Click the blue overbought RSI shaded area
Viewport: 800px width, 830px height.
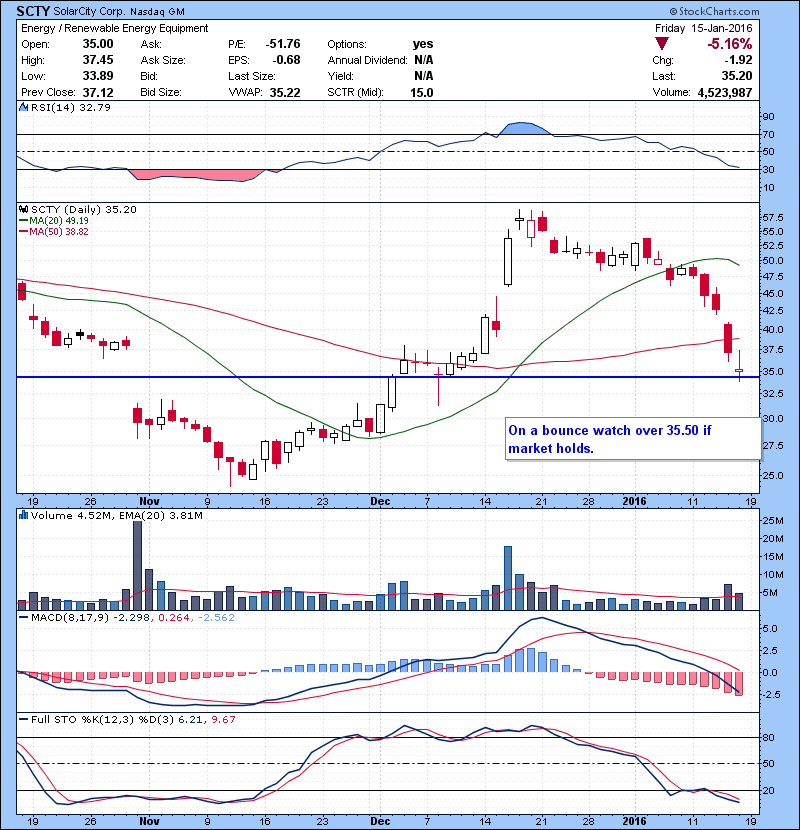525,128
